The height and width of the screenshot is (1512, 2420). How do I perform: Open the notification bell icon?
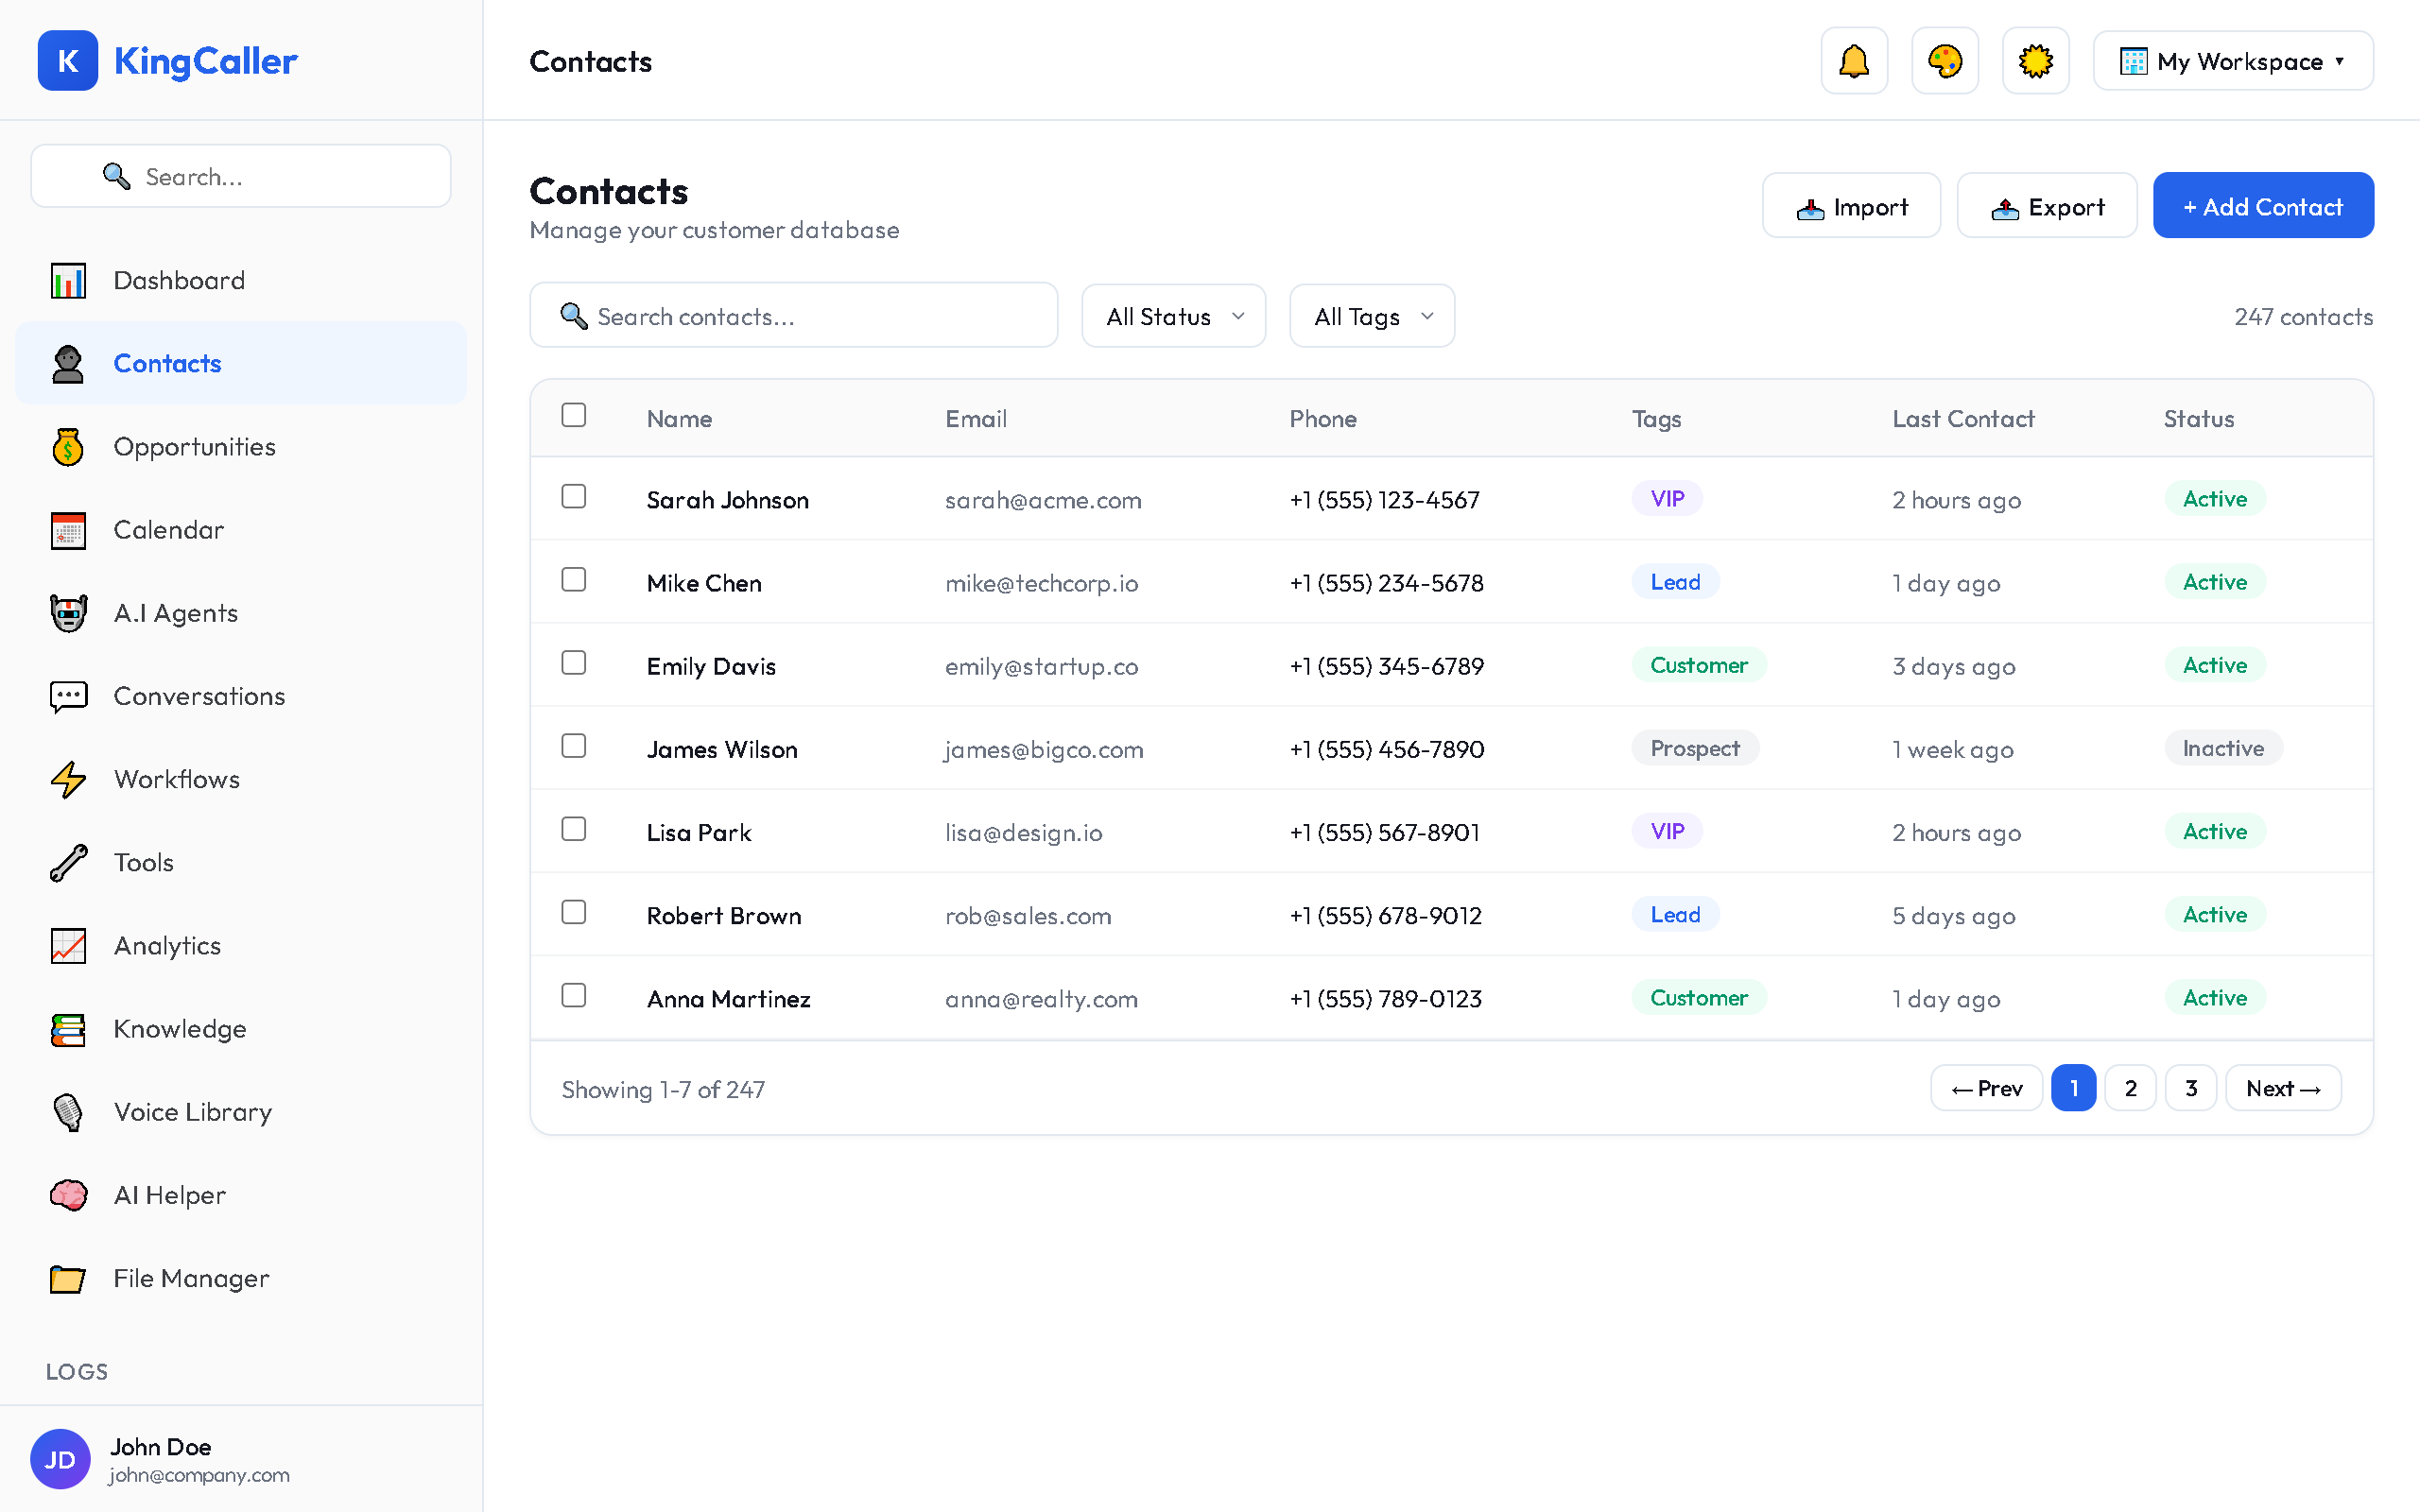1853,60
